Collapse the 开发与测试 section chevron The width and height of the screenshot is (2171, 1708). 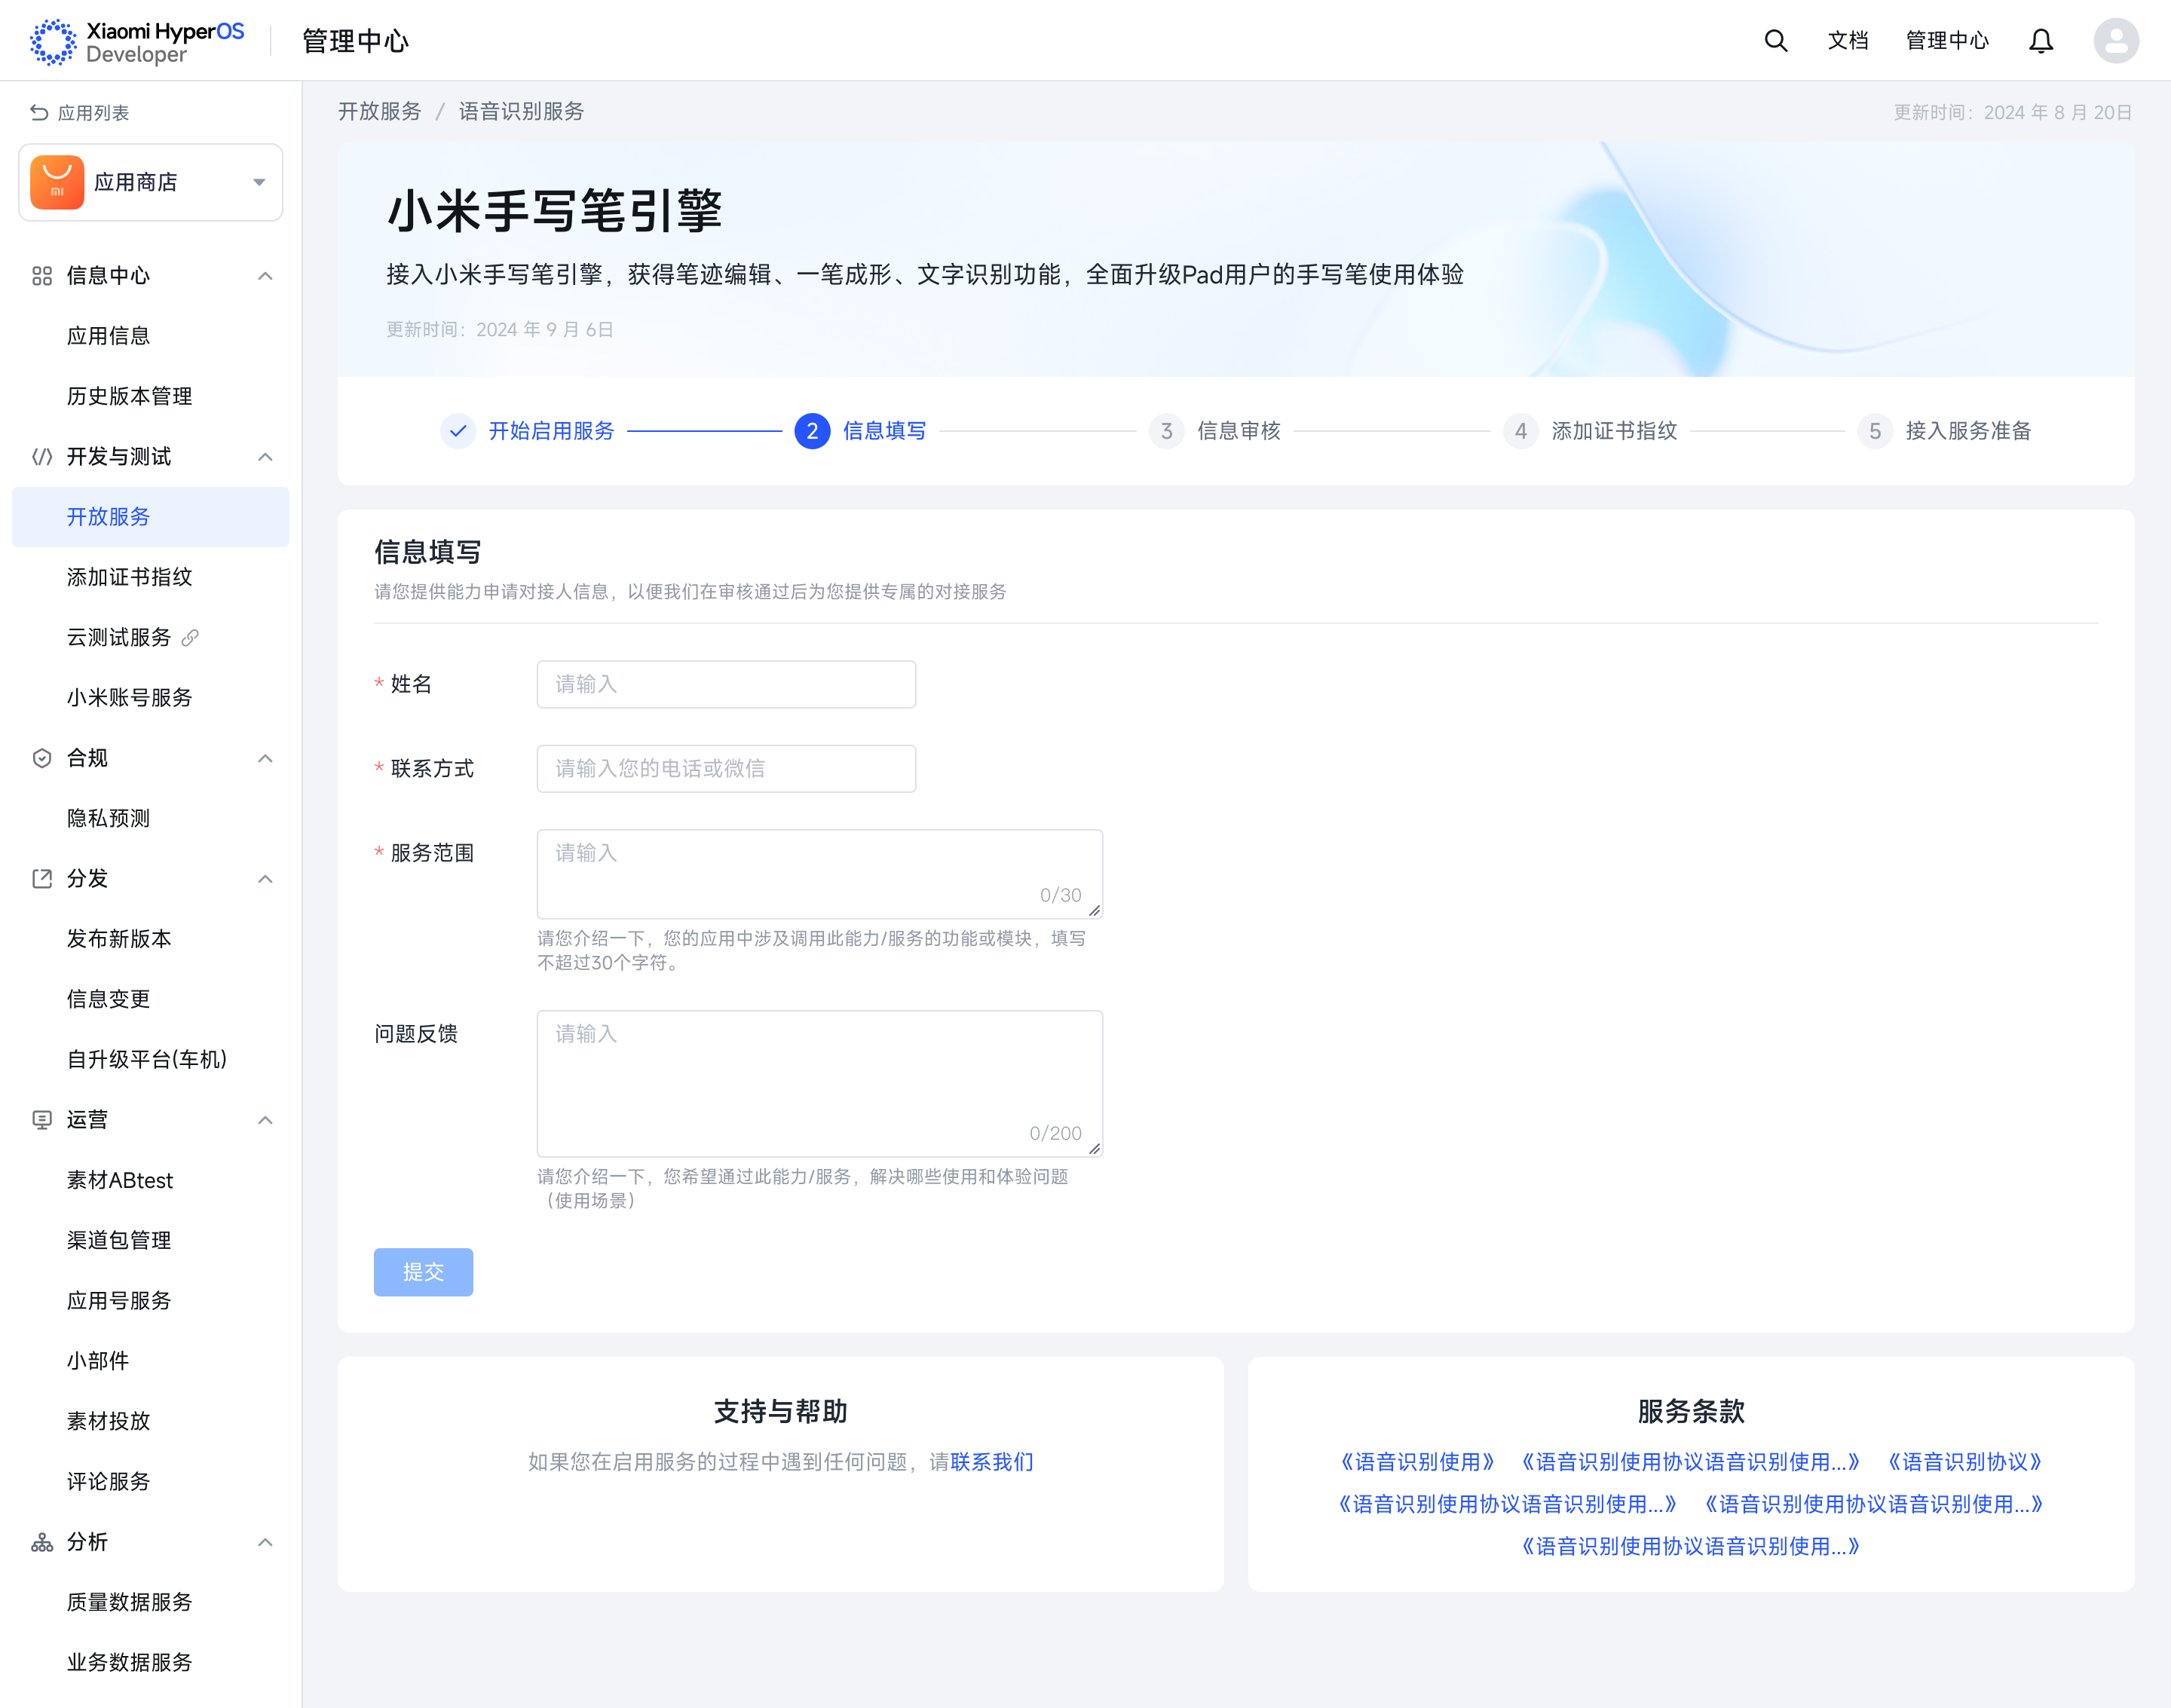tap(265, 457)
